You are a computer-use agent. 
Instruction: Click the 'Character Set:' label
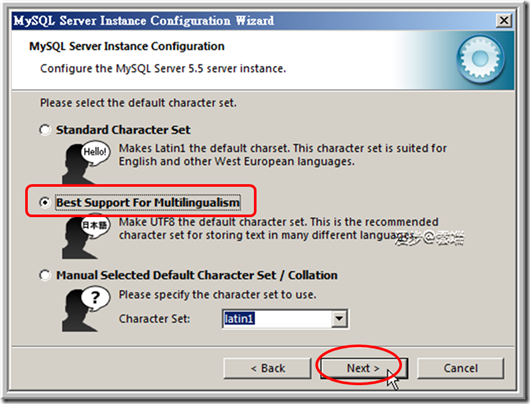[154, 318]
